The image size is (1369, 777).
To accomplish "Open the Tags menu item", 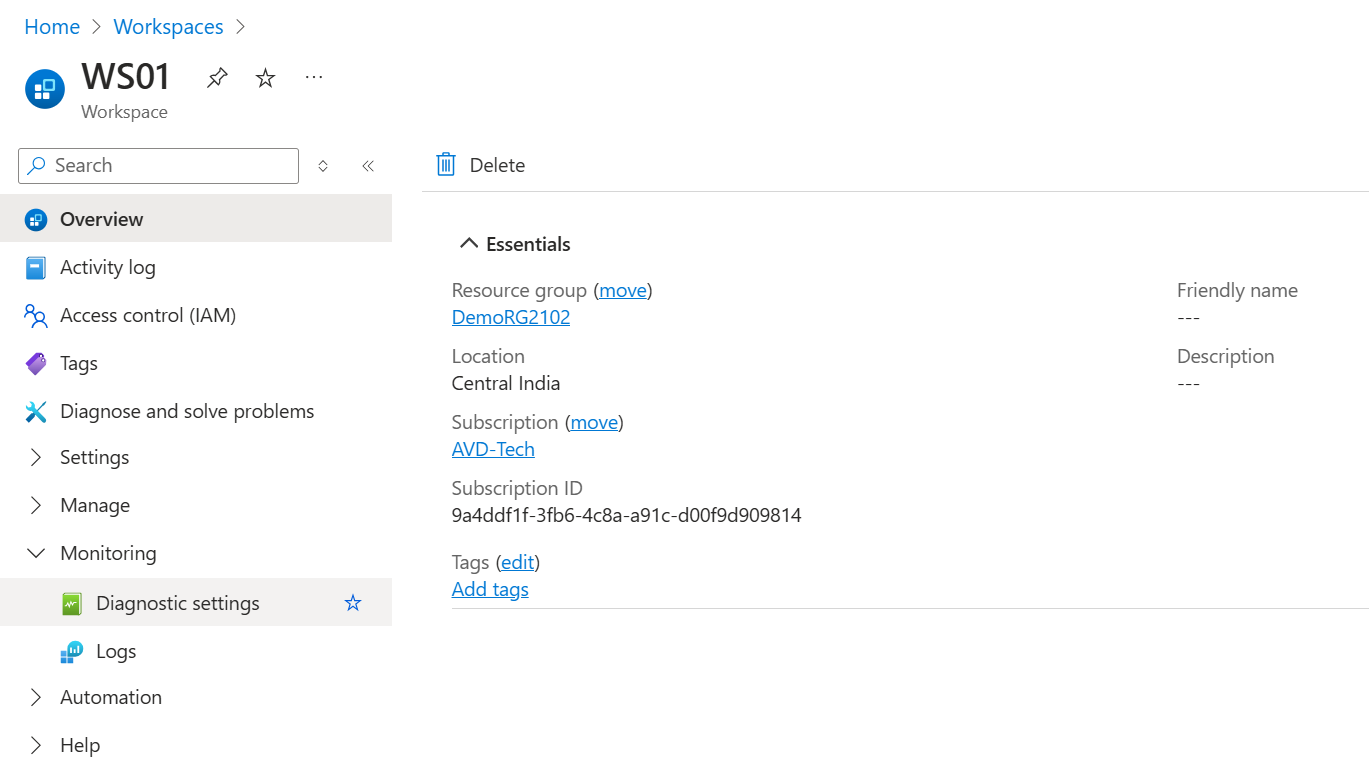I will pyautogui.click(x=196, y=363).
